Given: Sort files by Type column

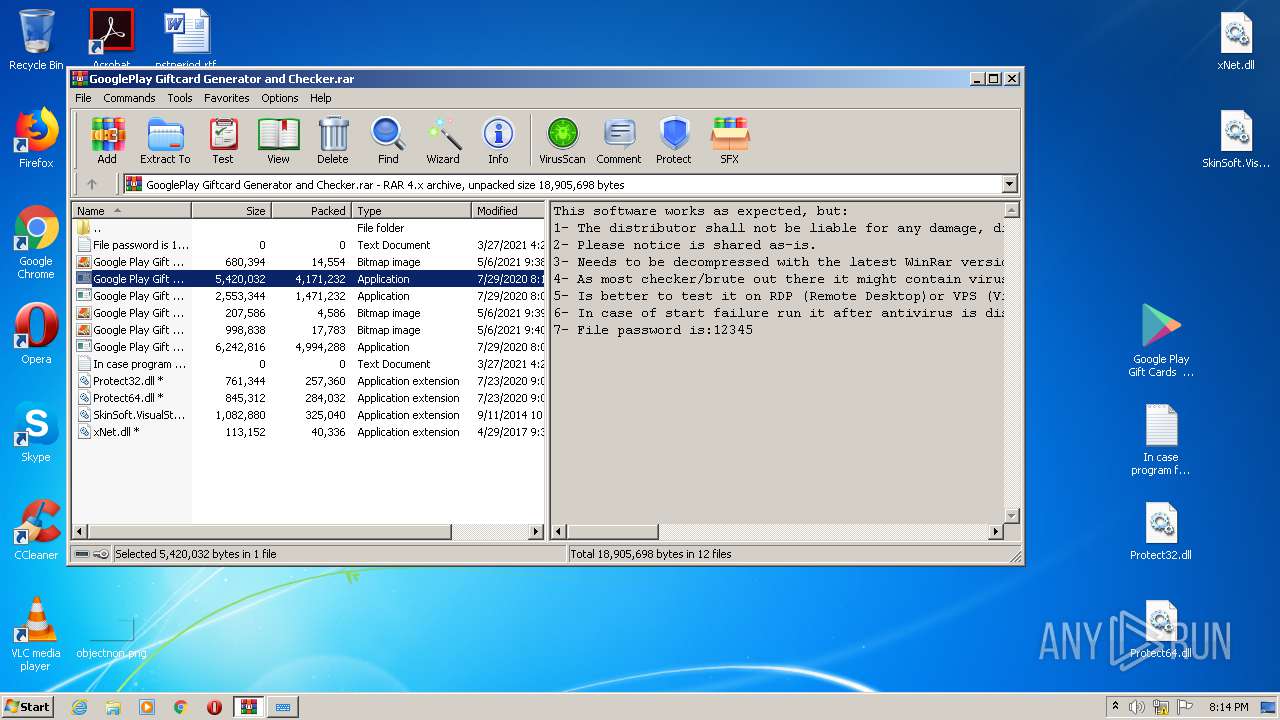Looking at the screenshot, I should pos(412,211).
